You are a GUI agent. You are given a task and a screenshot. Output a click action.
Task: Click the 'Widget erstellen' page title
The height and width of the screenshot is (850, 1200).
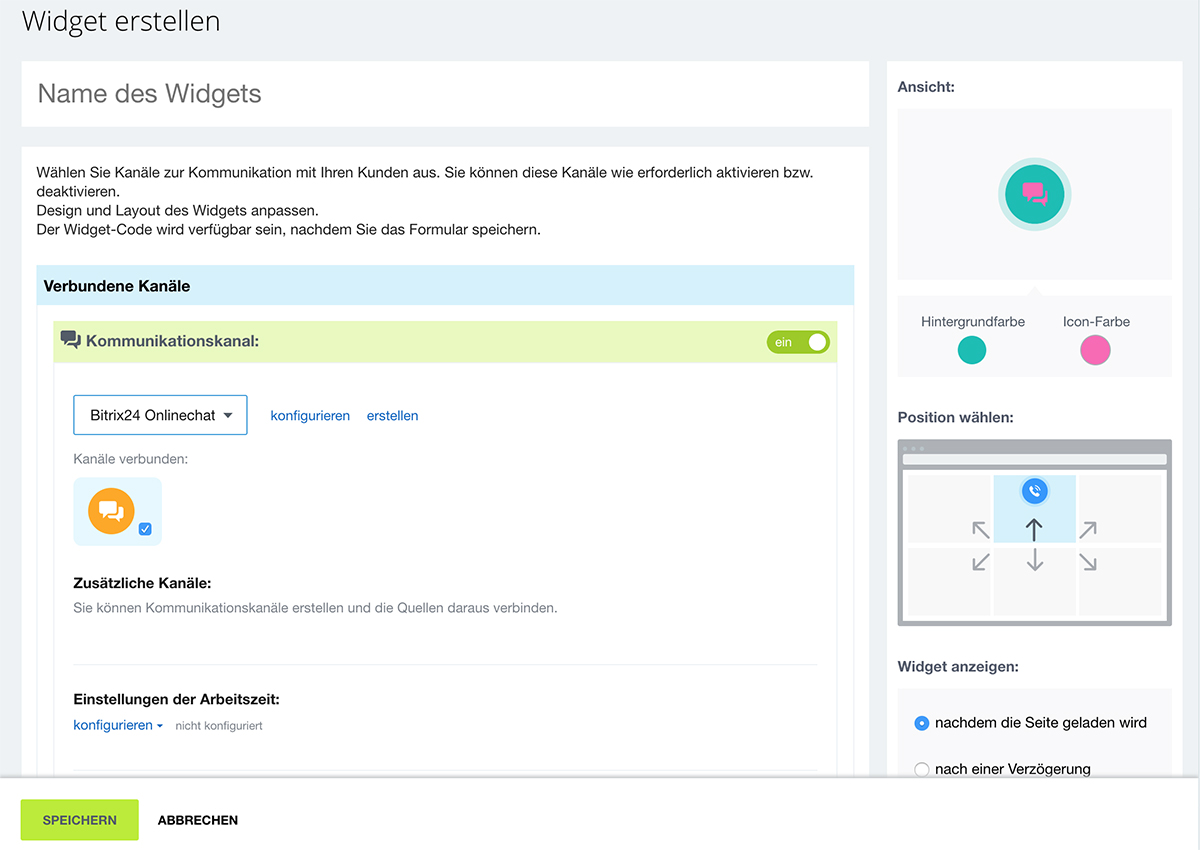tap(121, 21)
